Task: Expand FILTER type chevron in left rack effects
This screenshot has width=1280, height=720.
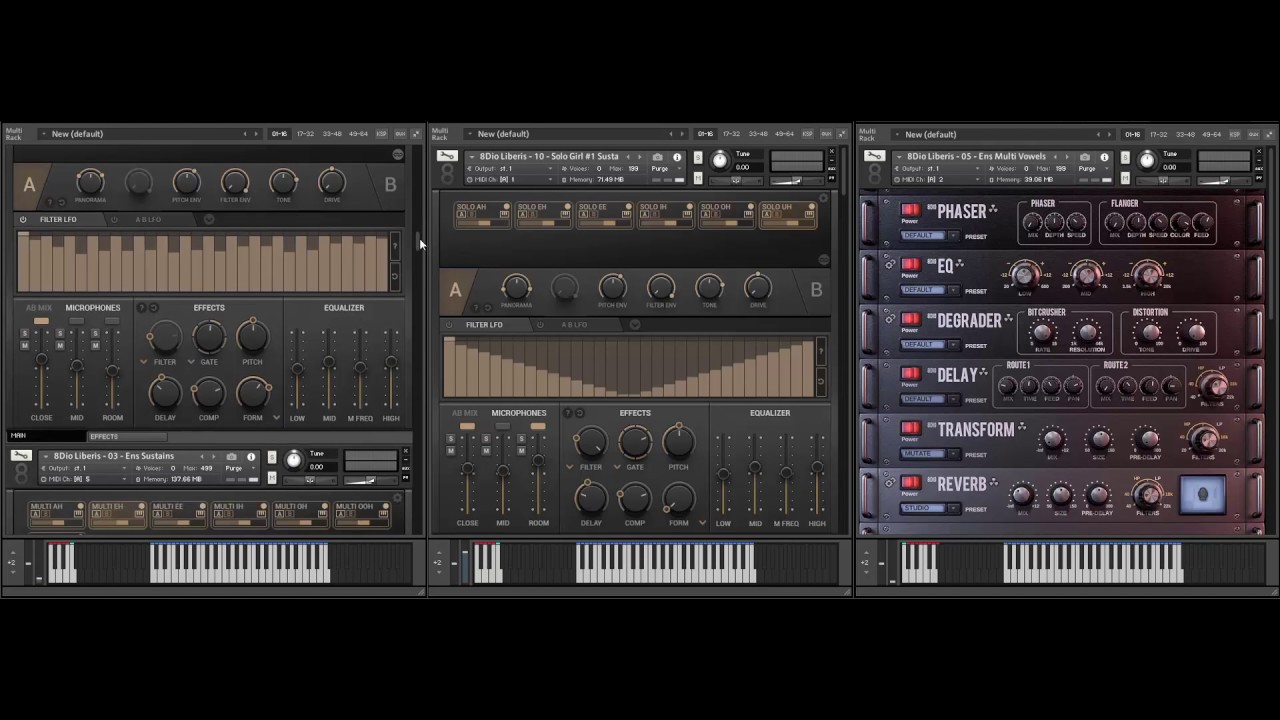Action: pyautogui.click(x=145, y=362)
